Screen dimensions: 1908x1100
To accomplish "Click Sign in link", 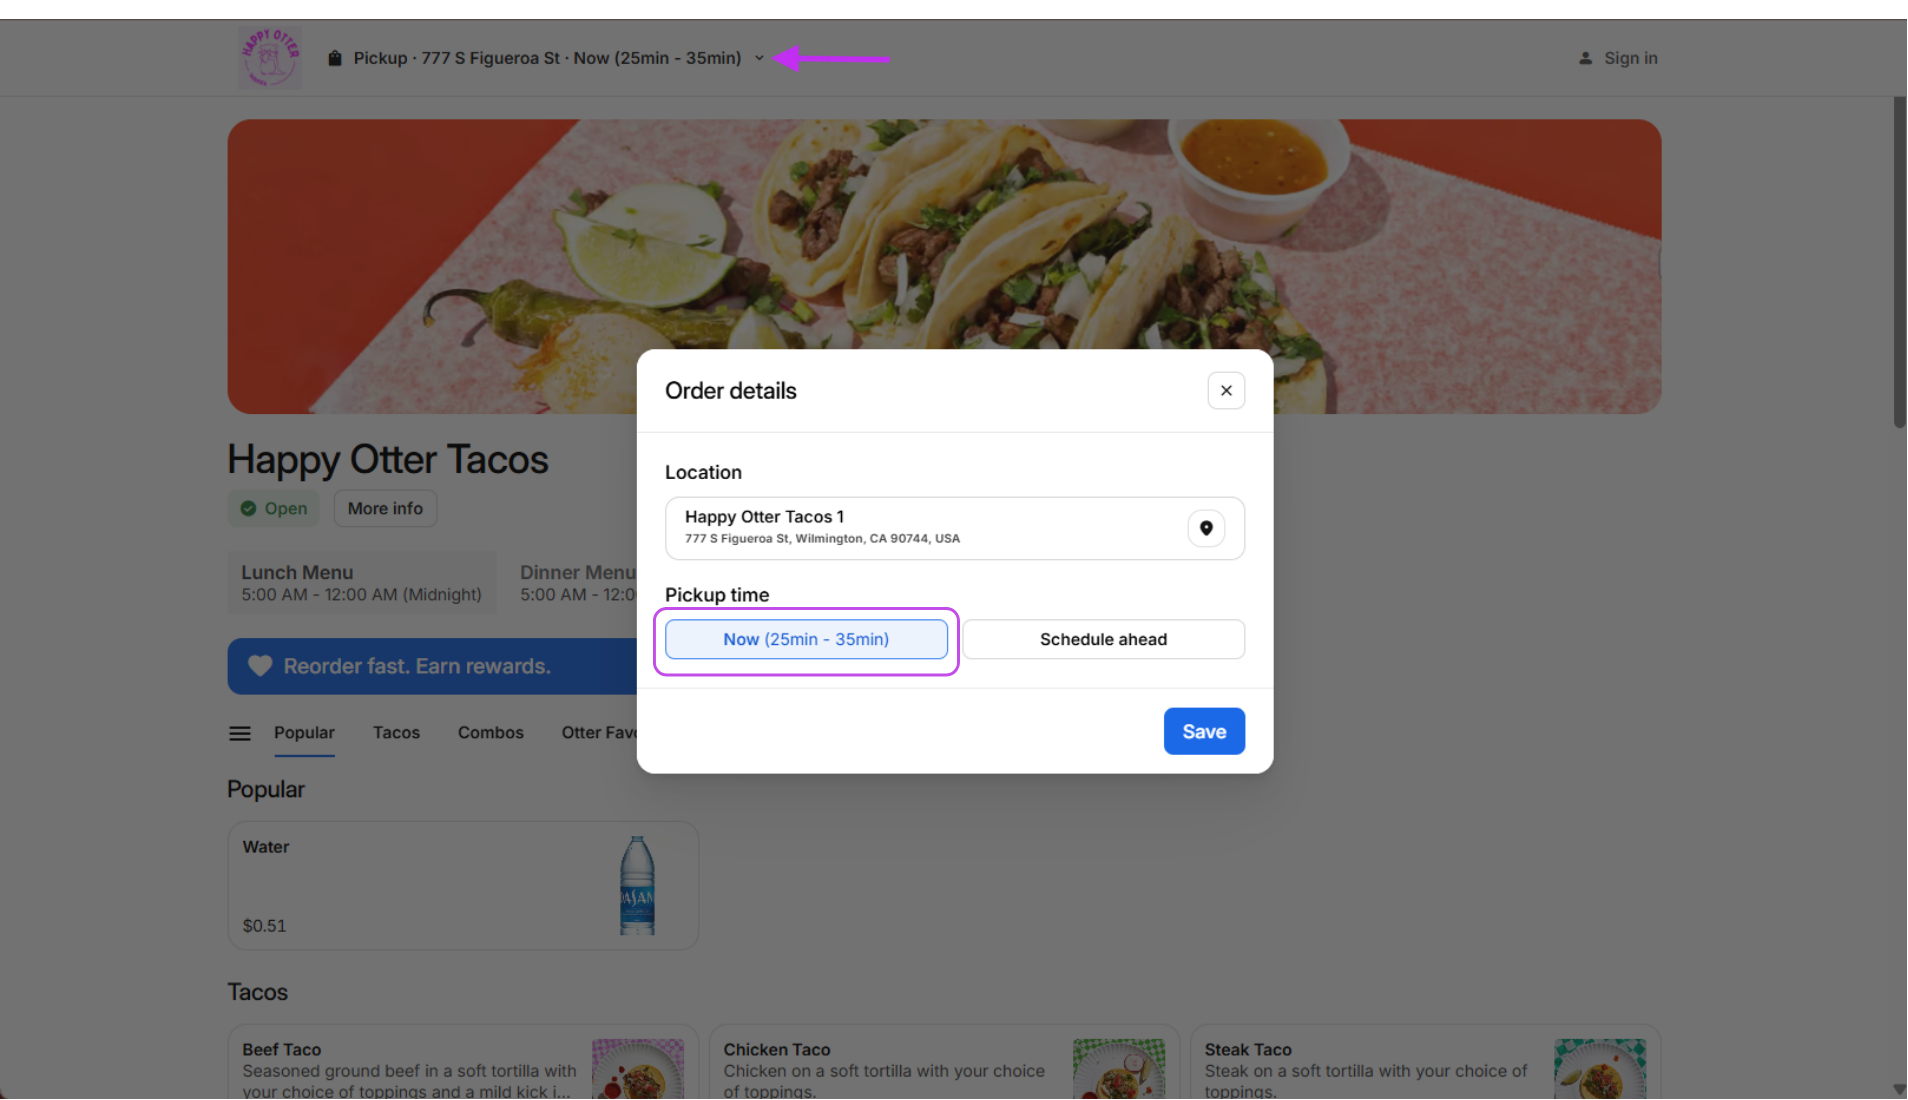I will pos(1630,58).
